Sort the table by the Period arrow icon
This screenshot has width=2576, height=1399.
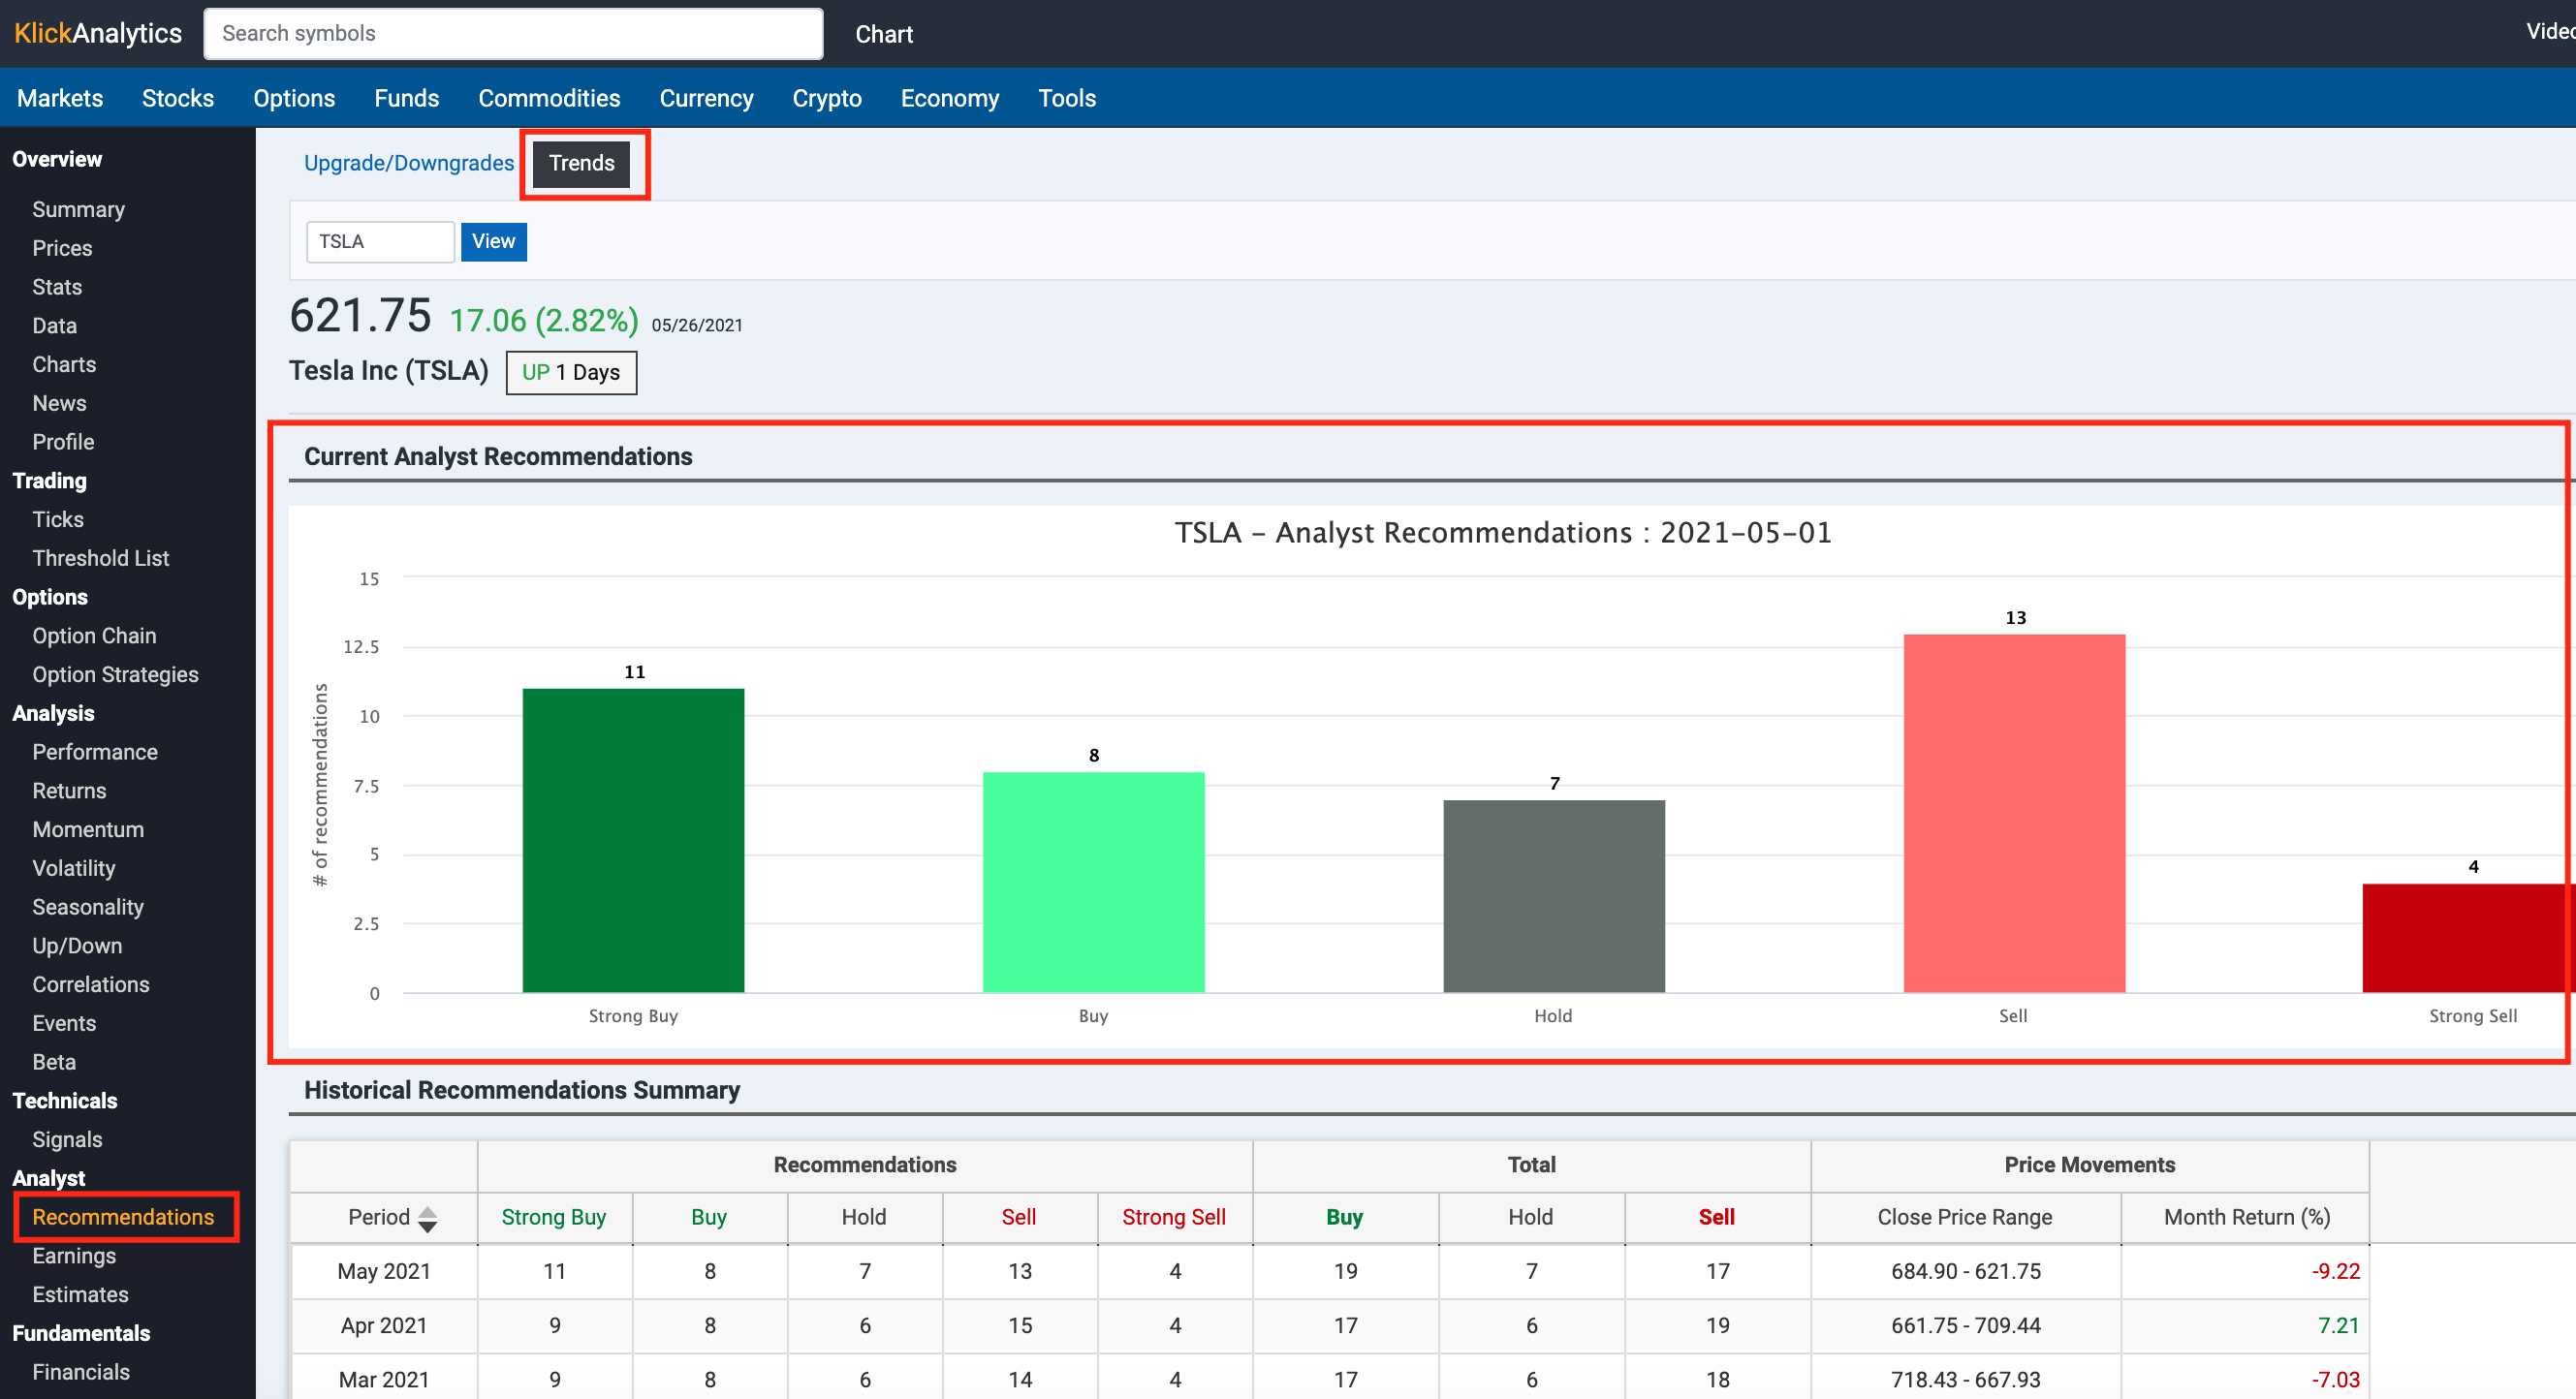coord(428,1218)
